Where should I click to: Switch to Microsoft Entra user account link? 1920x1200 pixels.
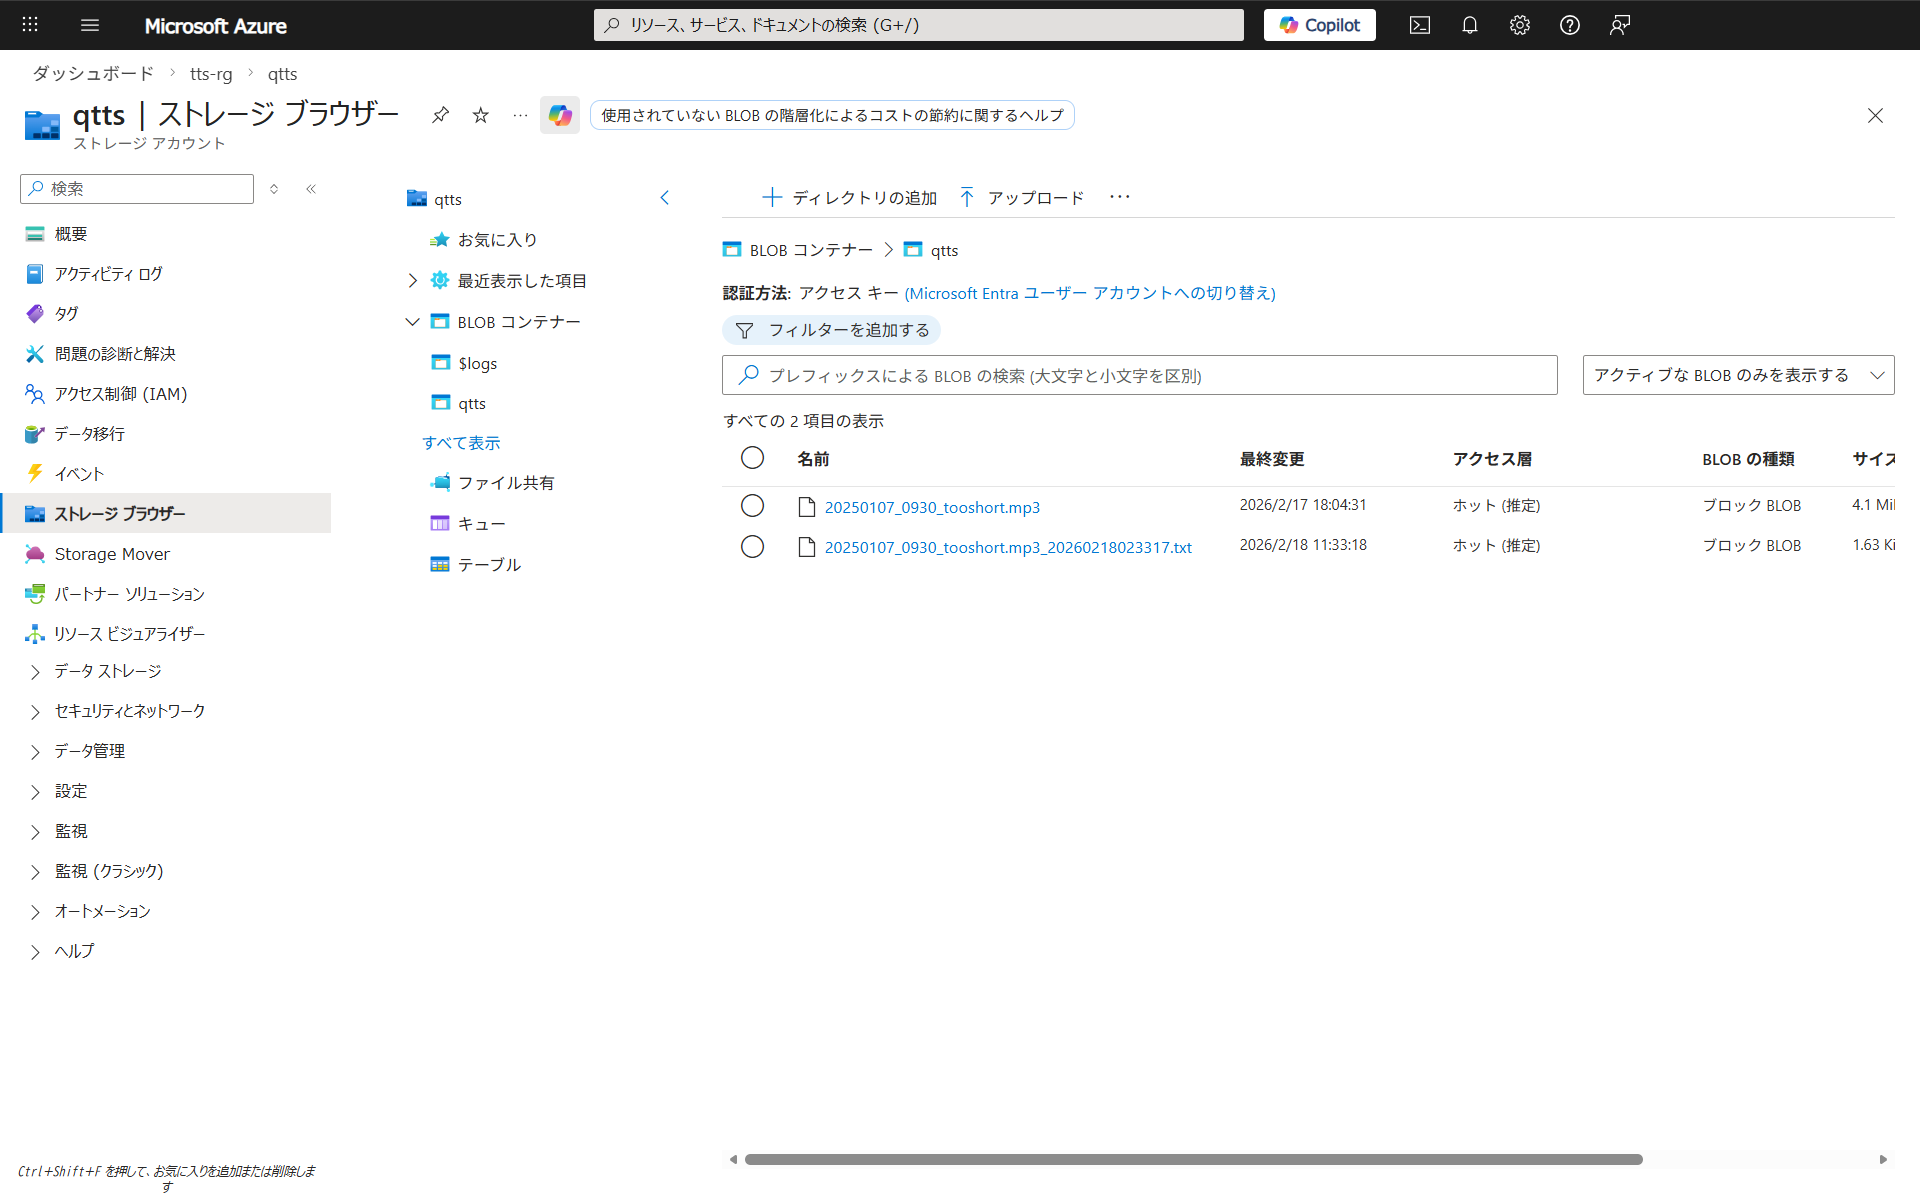tap(1090, 293)
